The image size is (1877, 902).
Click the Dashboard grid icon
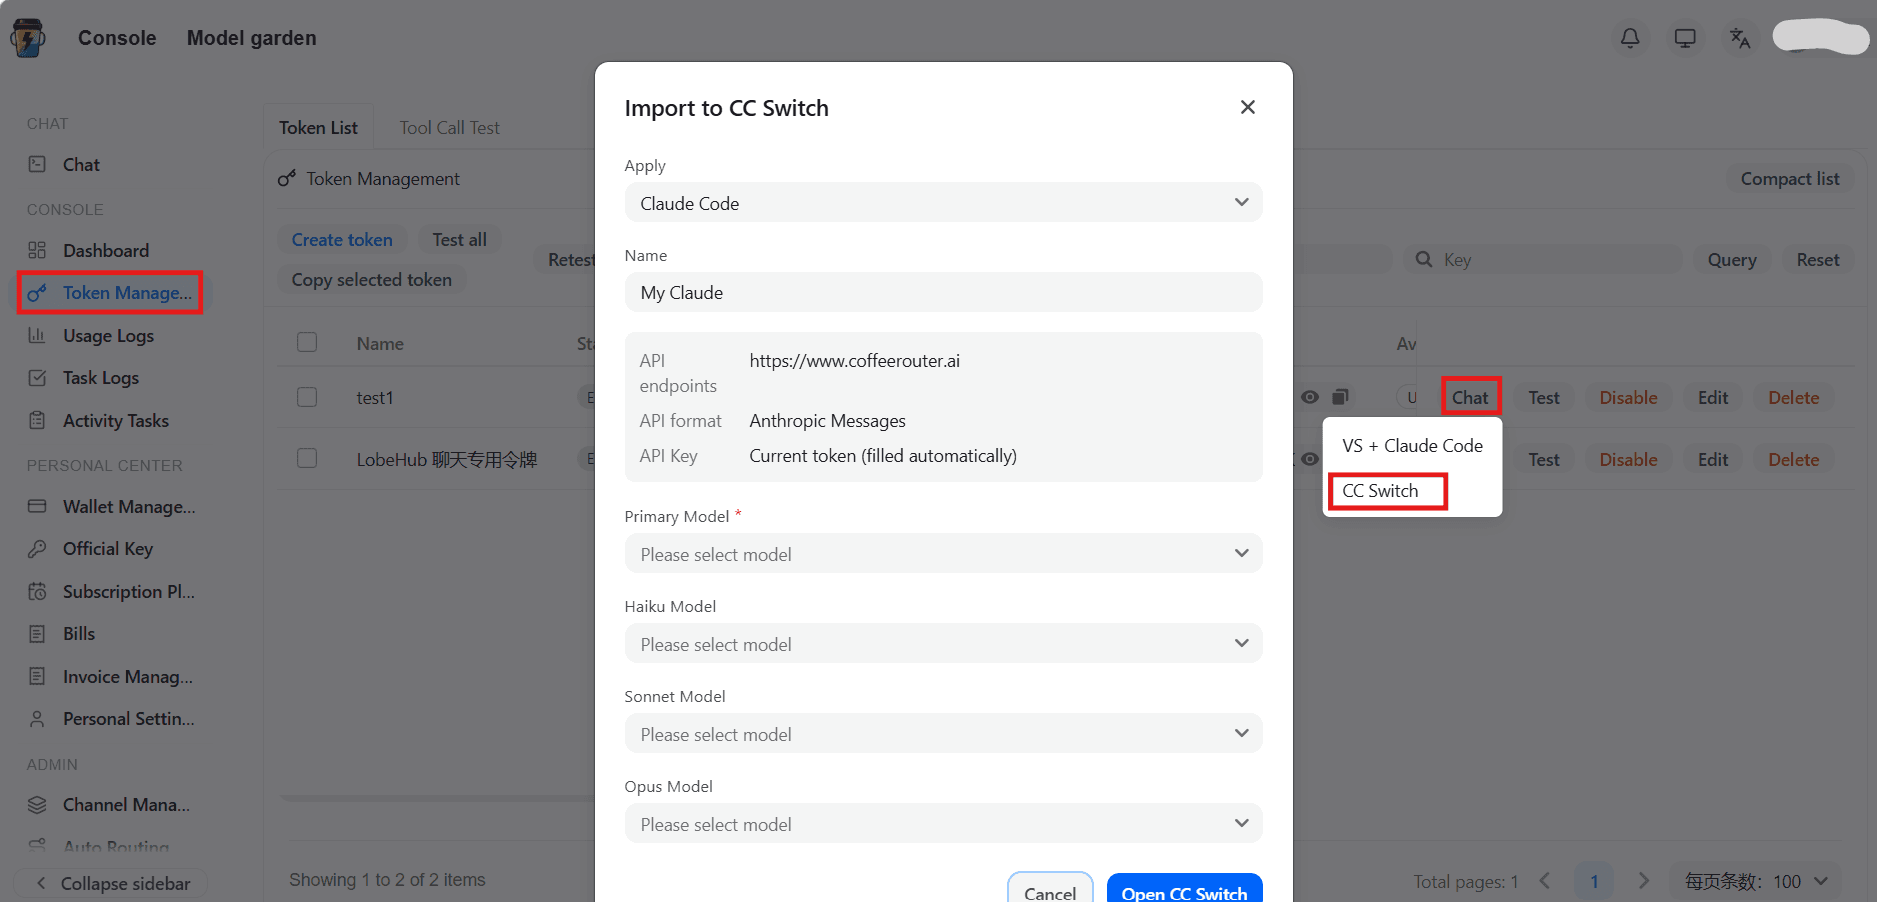[x=37, y=250]
